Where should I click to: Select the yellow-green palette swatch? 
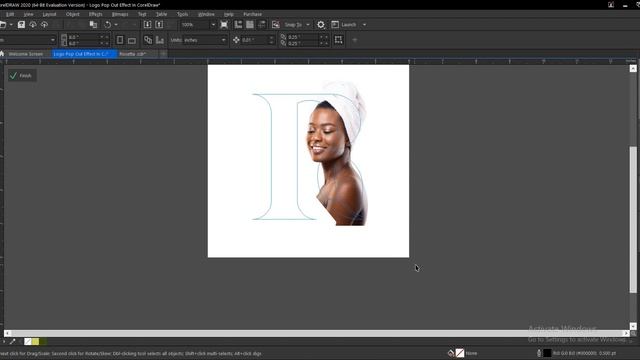pyautogui.click(x=36, y=342)
